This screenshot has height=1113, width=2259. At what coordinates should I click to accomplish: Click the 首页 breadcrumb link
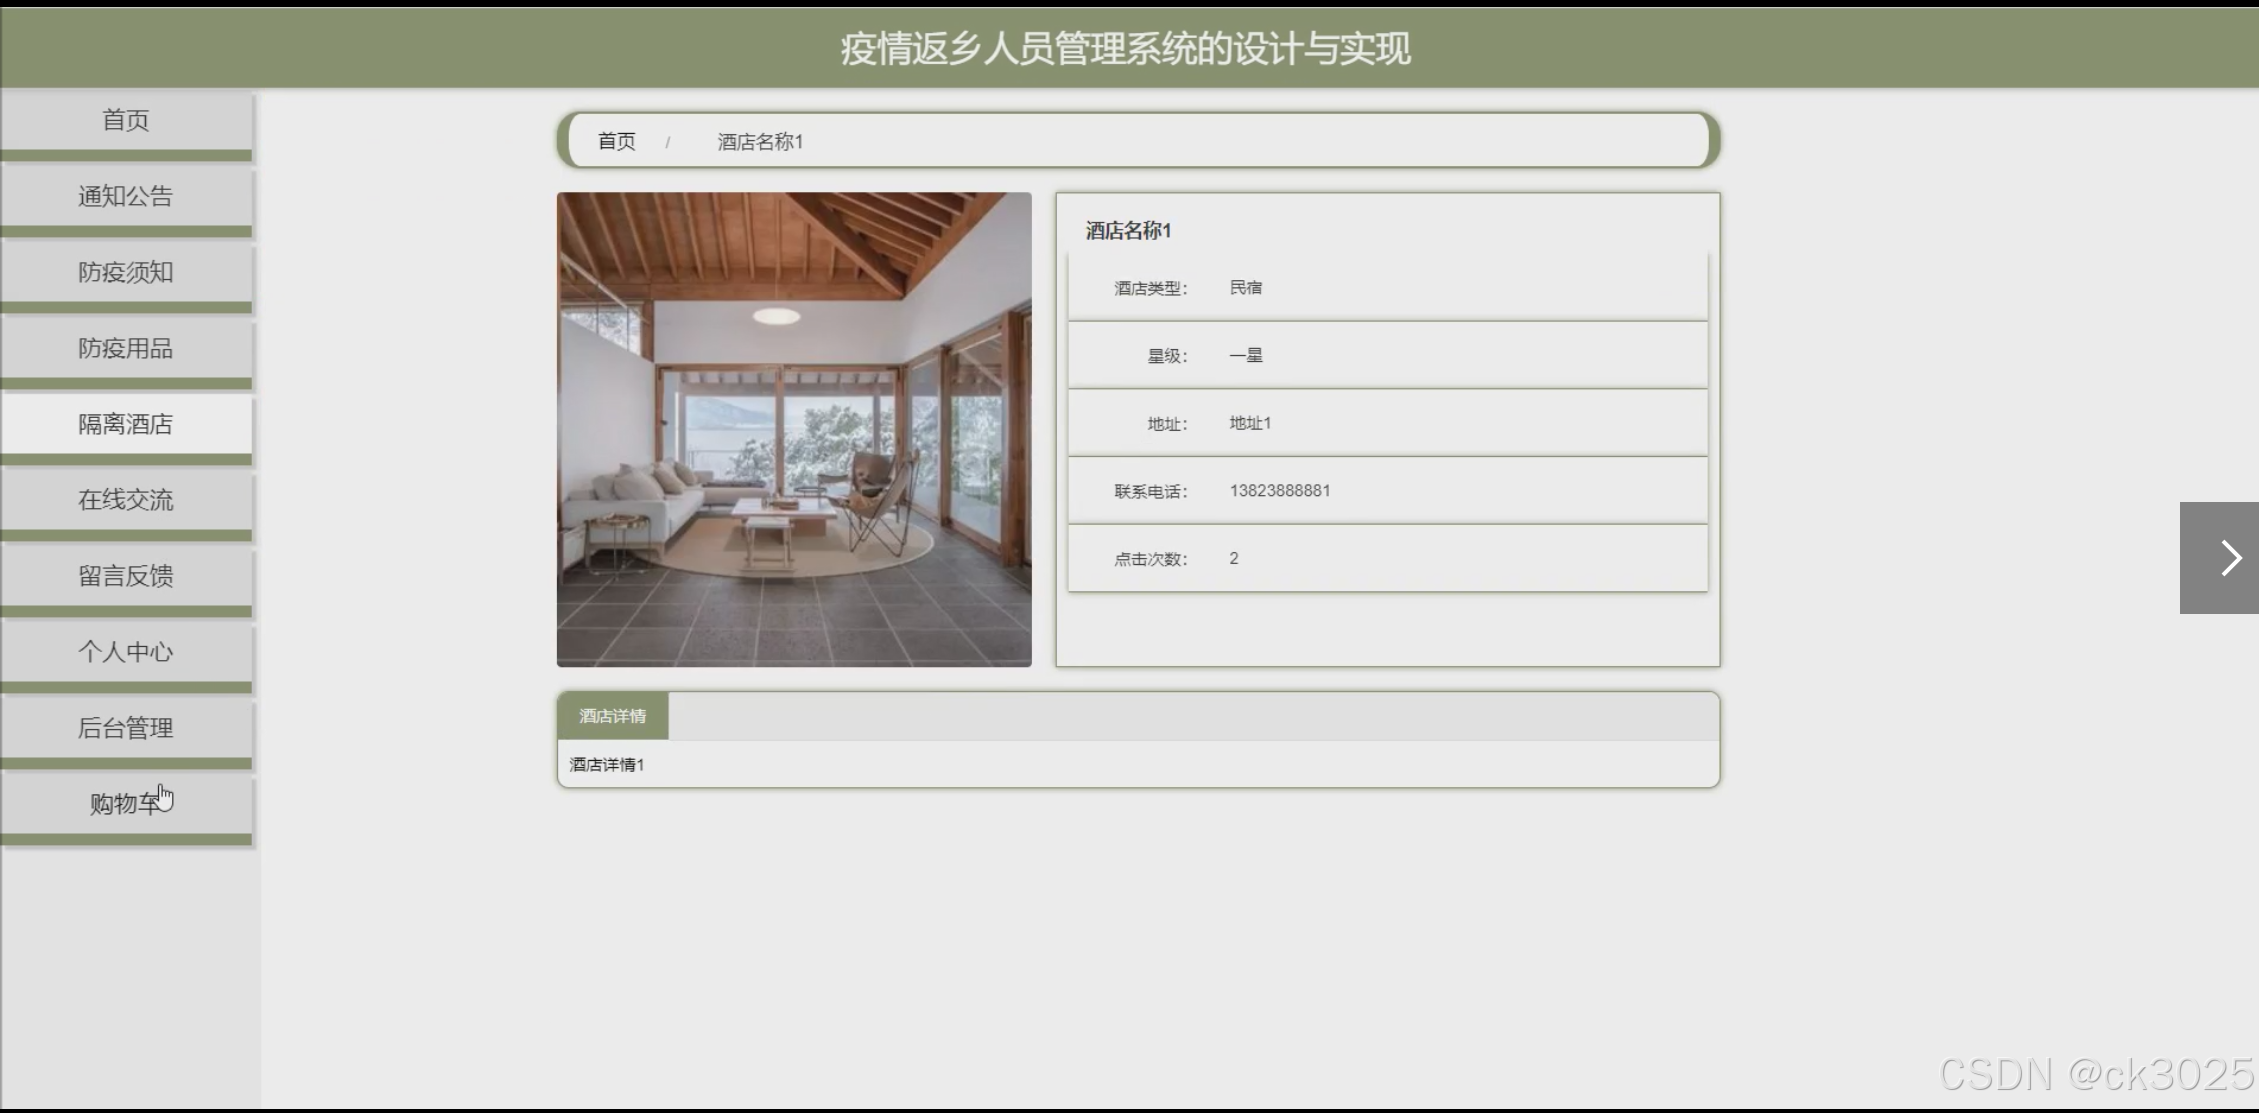[616, 141]
